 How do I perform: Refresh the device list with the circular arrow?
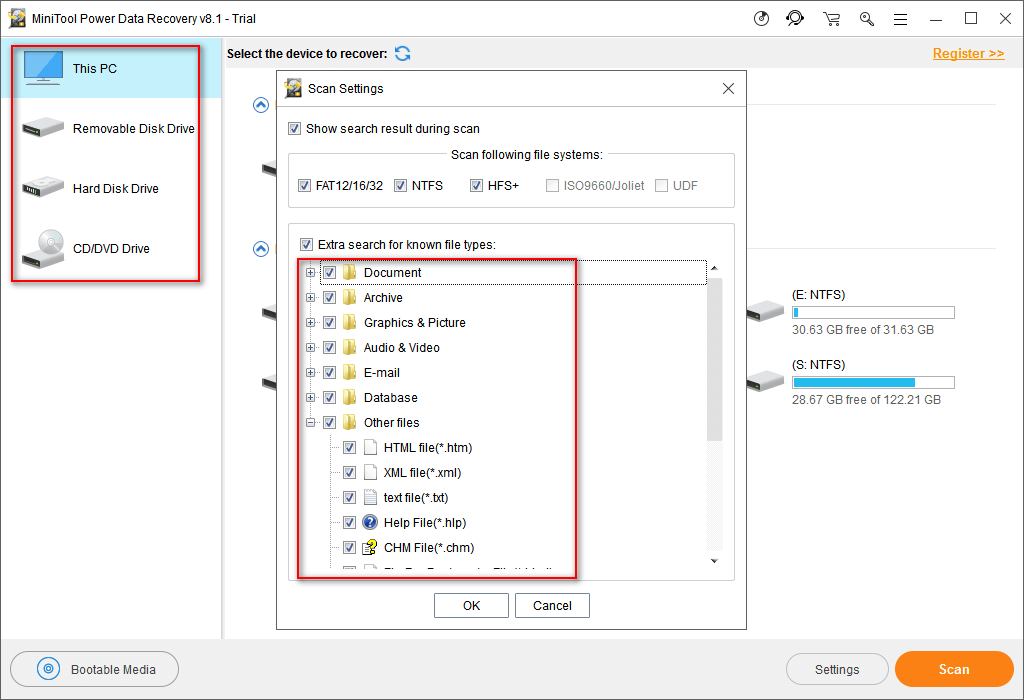tap(402, 54)
